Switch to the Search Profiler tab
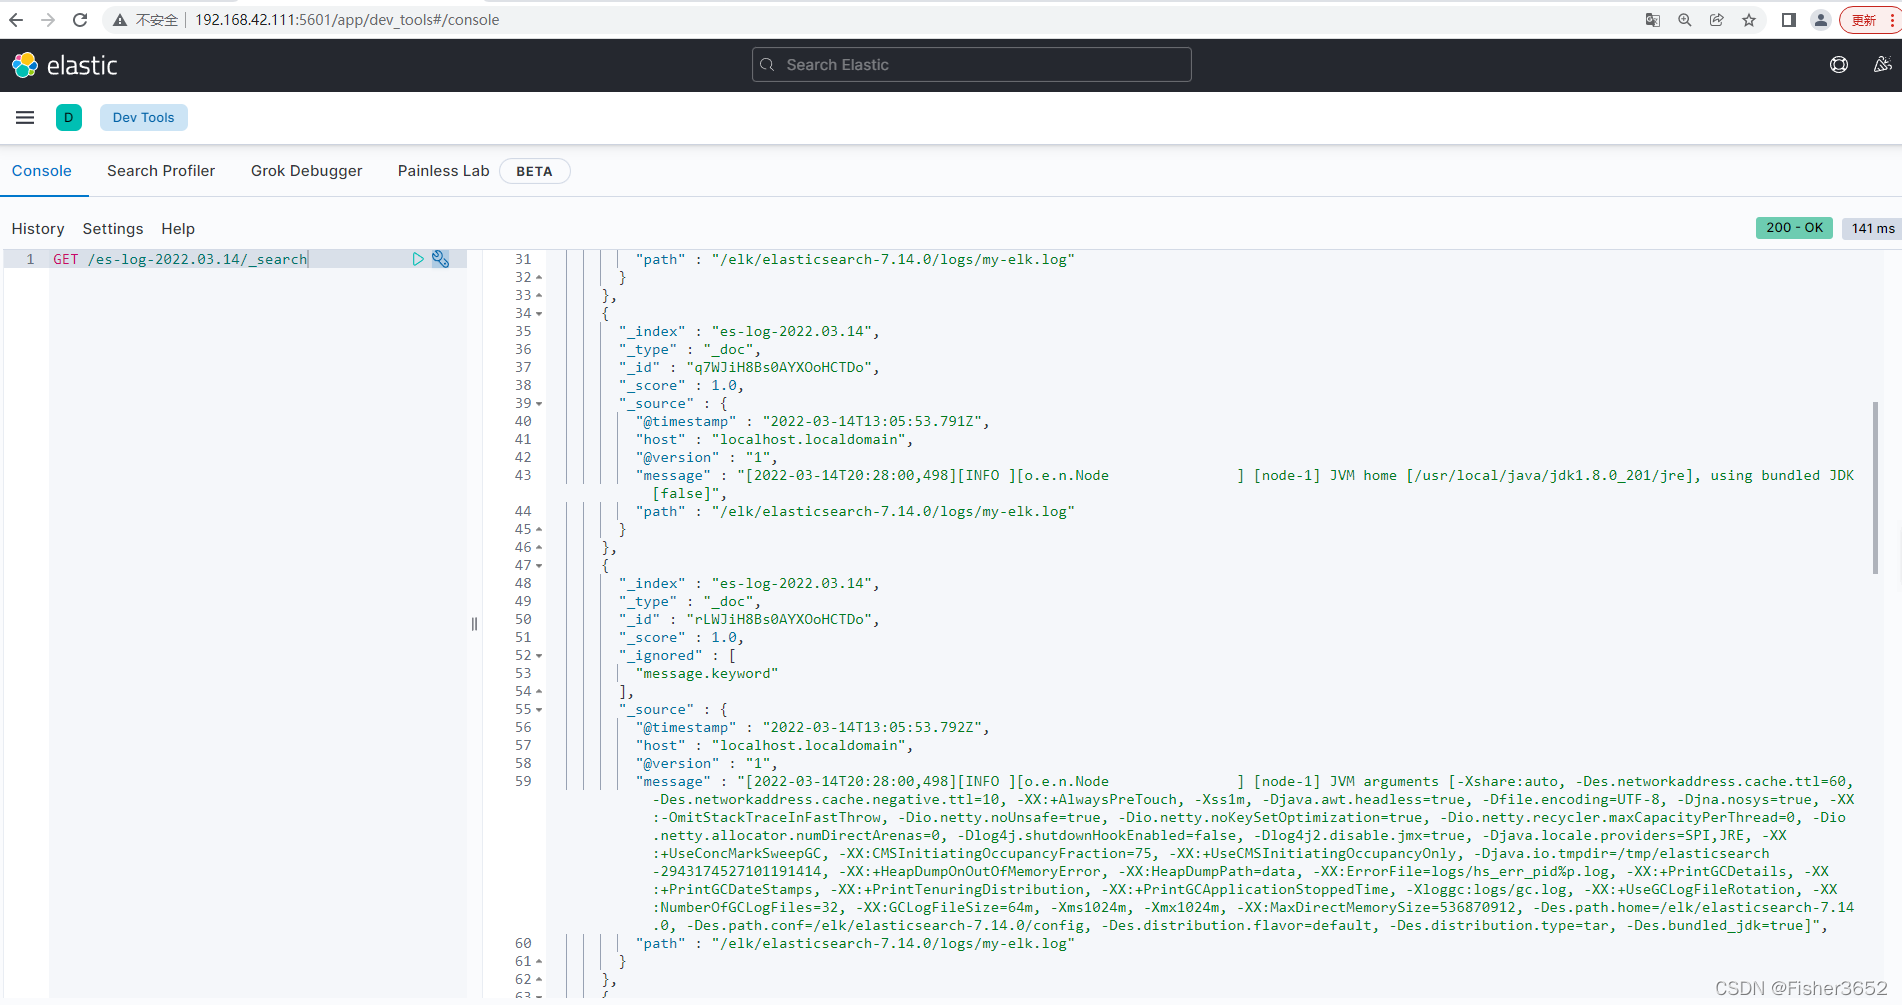The image size is (1902, 1005). click(161, 171)
